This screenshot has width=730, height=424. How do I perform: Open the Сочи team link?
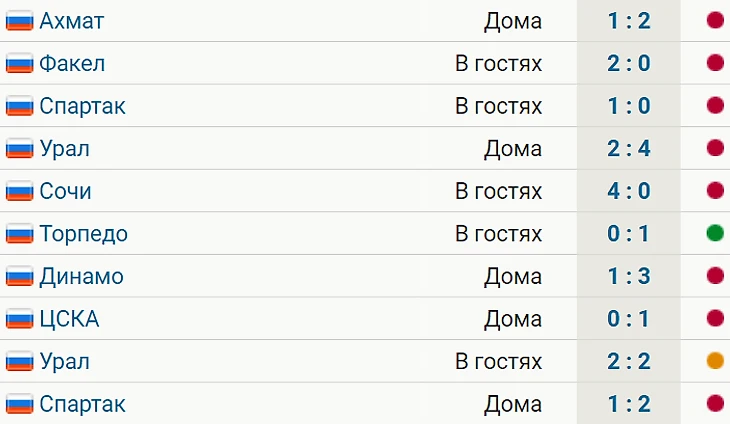65,192
